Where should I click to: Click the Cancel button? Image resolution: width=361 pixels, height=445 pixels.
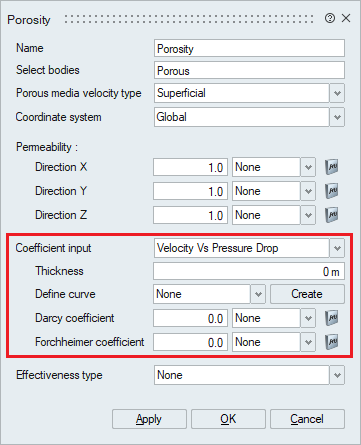307,419
